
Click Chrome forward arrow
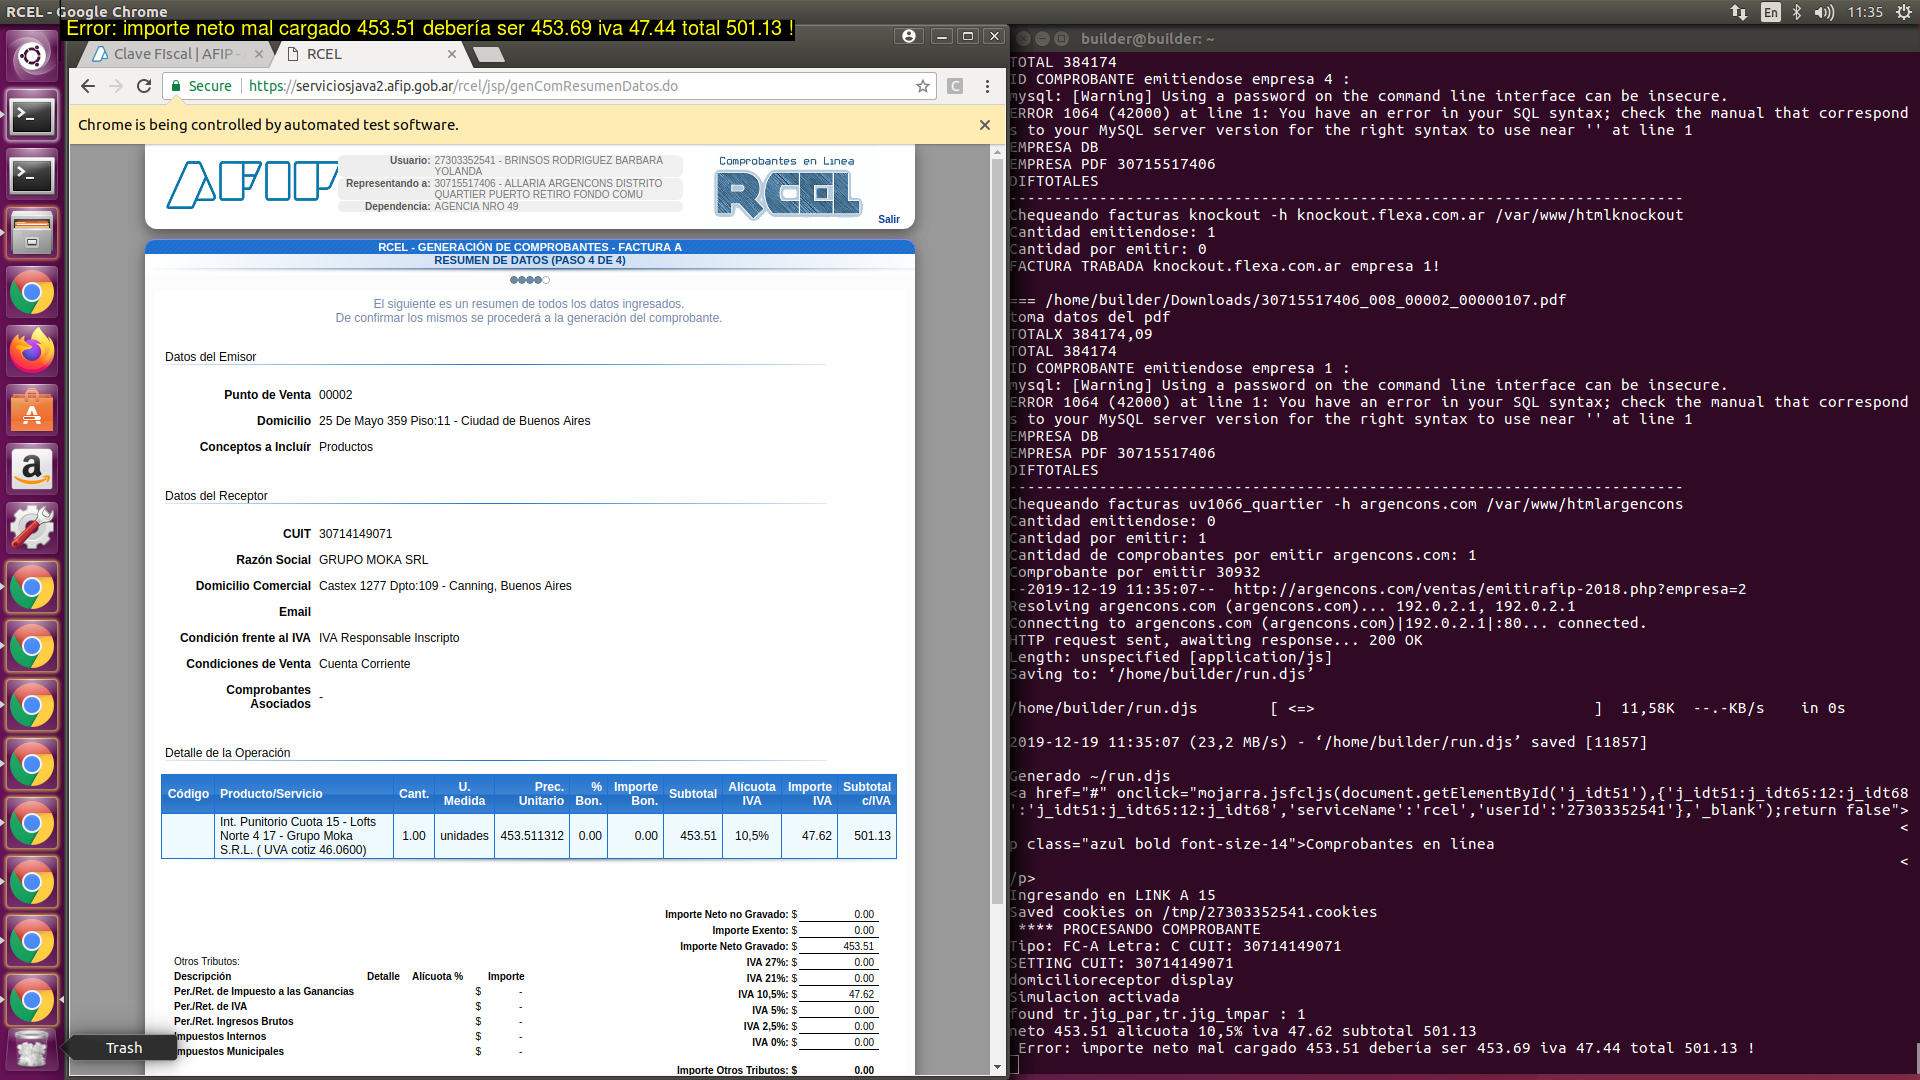[x=116, y=86]
